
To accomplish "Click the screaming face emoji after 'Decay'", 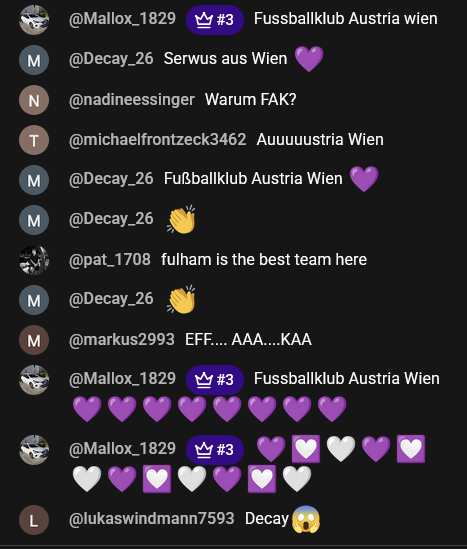I will (x=306, y=520).
